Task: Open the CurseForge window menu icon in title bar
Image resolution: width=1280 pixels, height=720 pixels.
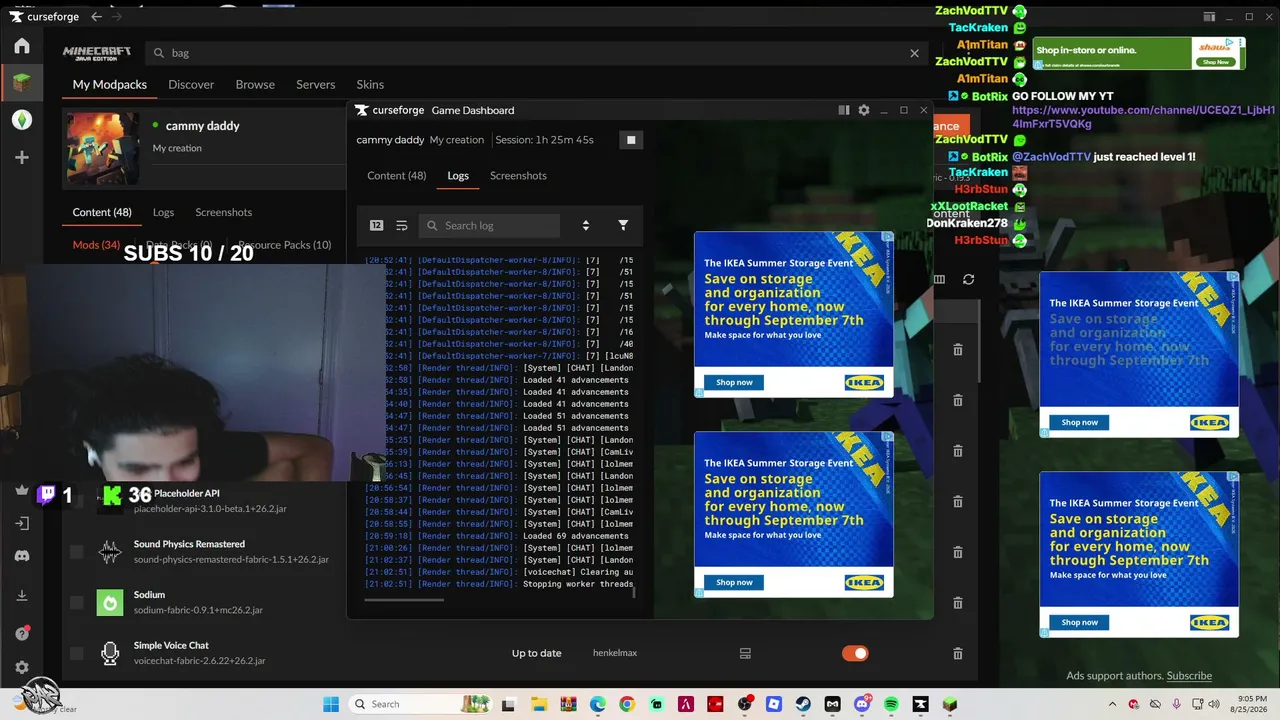Action: point(1209,17)
